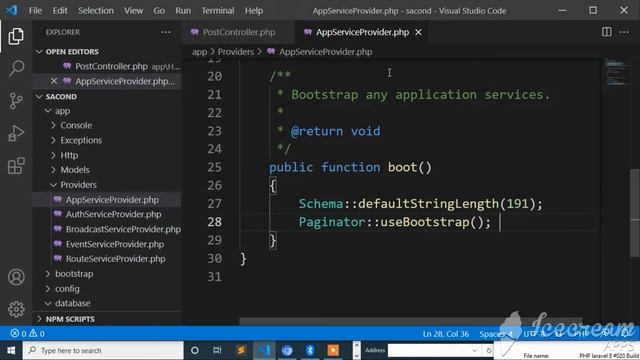Image resolution: width=640 pixels, height=360 pixels.
Task: Split the editor to the right
Action: tap(607, 32)
